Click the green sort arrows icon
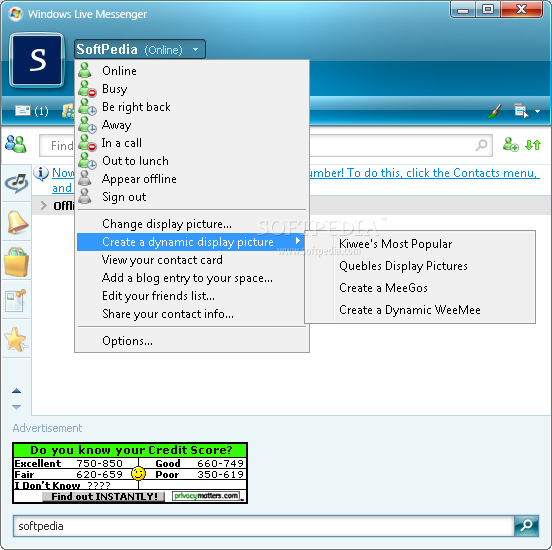Viewport: 552px width, 550px height. point(533,145)
